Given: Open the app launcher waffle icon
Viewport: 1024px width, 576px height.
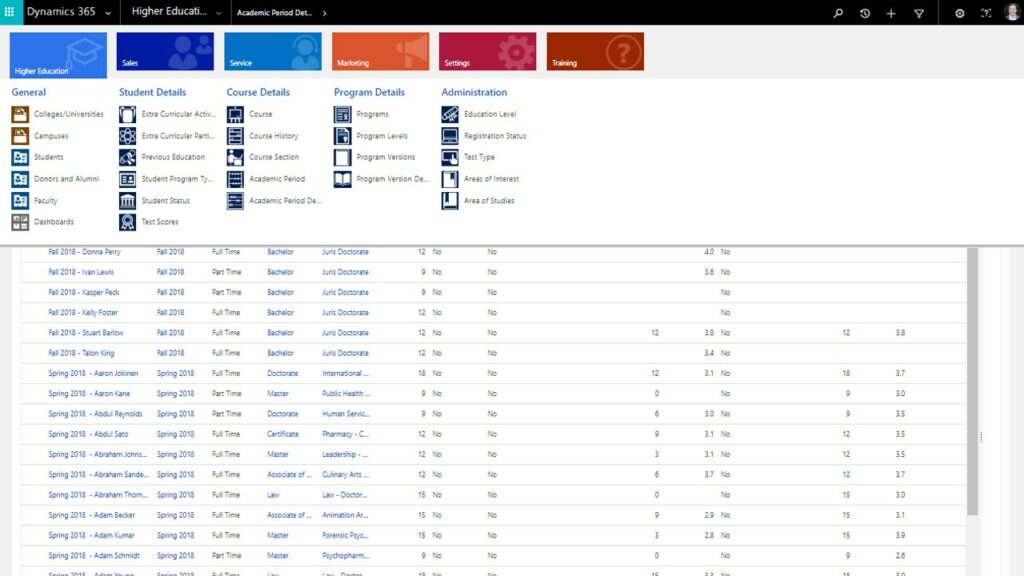Looking at the screenshot, I should (x=9, y=12).
